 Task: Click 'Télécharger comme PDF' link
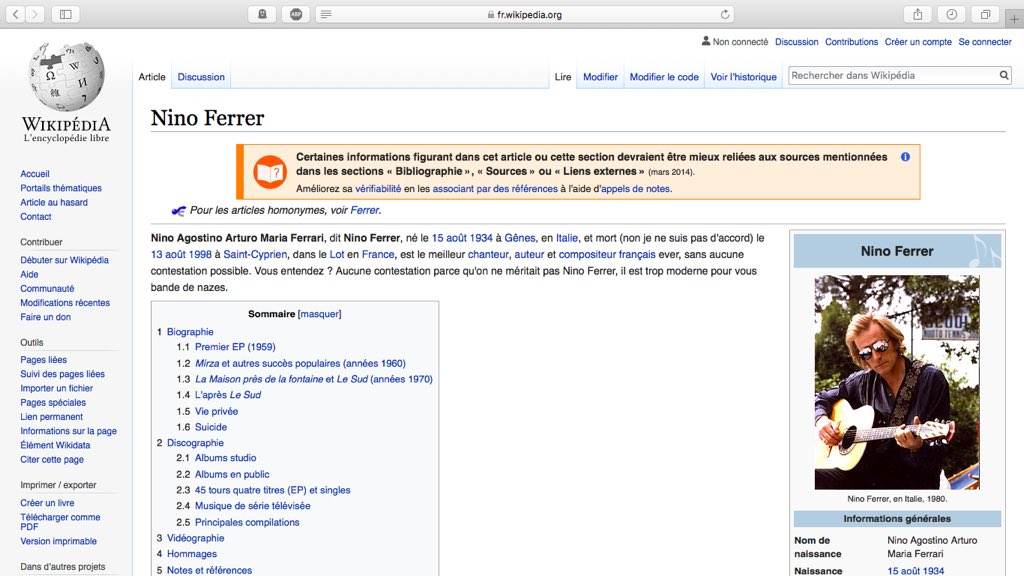[60, 522]
